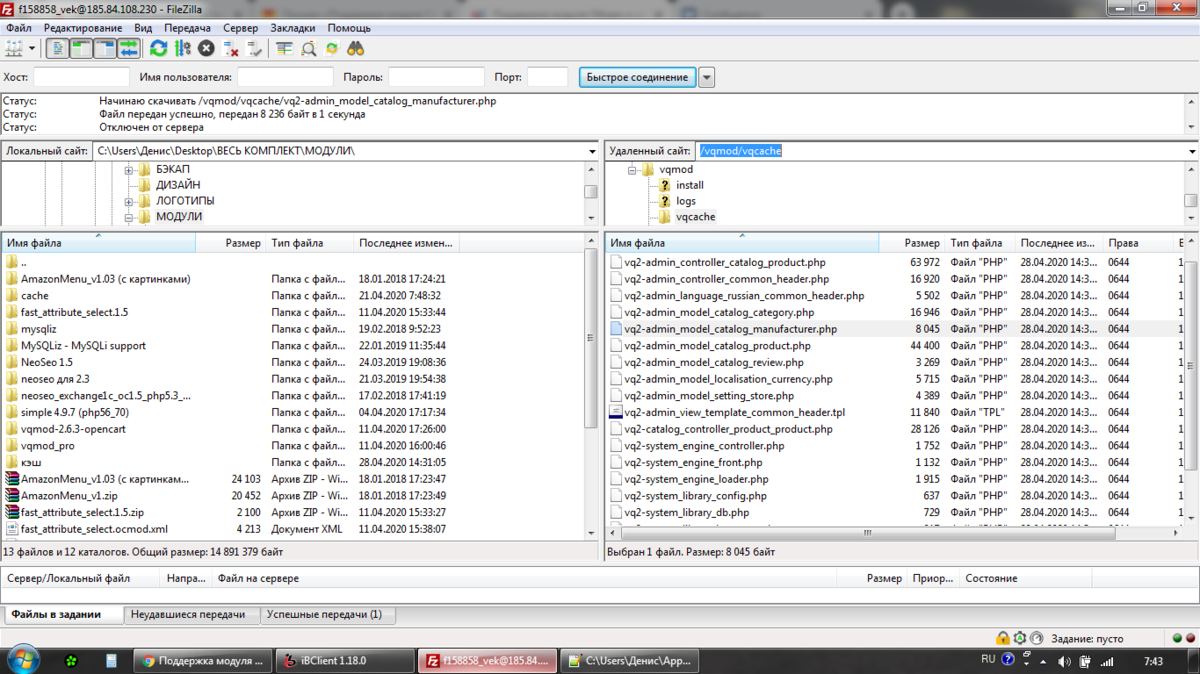Select the install folder in remote tree
The height and width of the screenshot is (674, 1200).
tap(690, 185)
